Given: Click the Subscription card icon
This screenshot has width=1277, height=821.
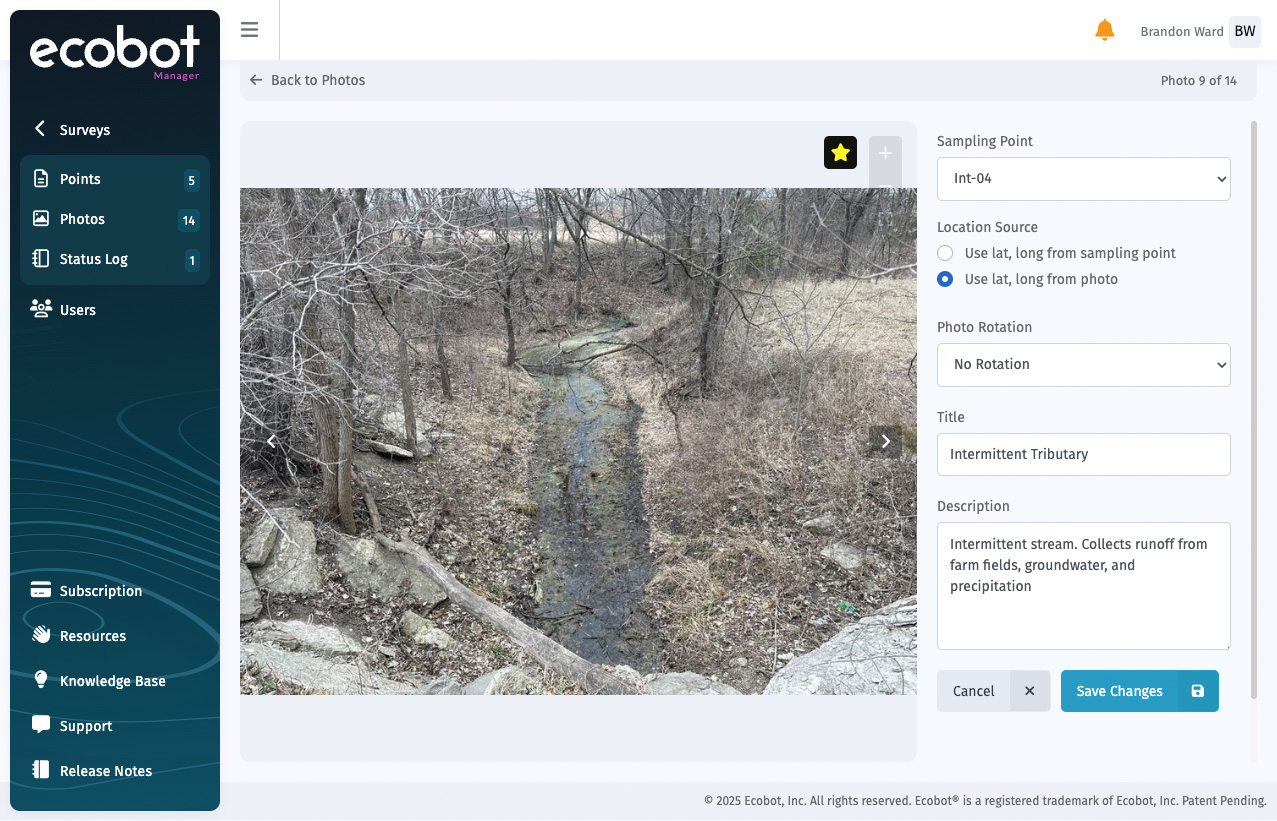Looking at the screenshot, I should [41, 590].
